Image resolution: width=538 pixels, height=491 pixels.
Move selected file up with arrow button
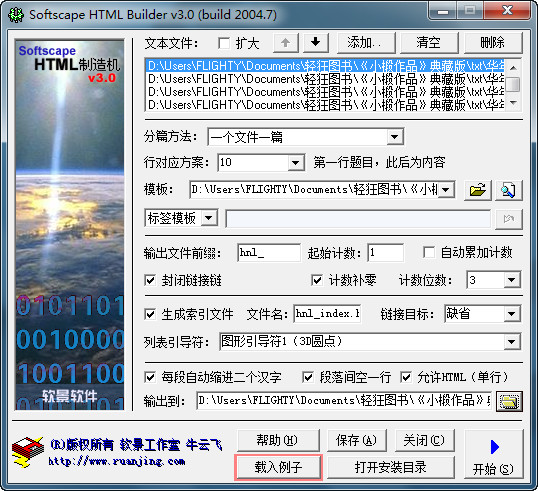point(285,43)
